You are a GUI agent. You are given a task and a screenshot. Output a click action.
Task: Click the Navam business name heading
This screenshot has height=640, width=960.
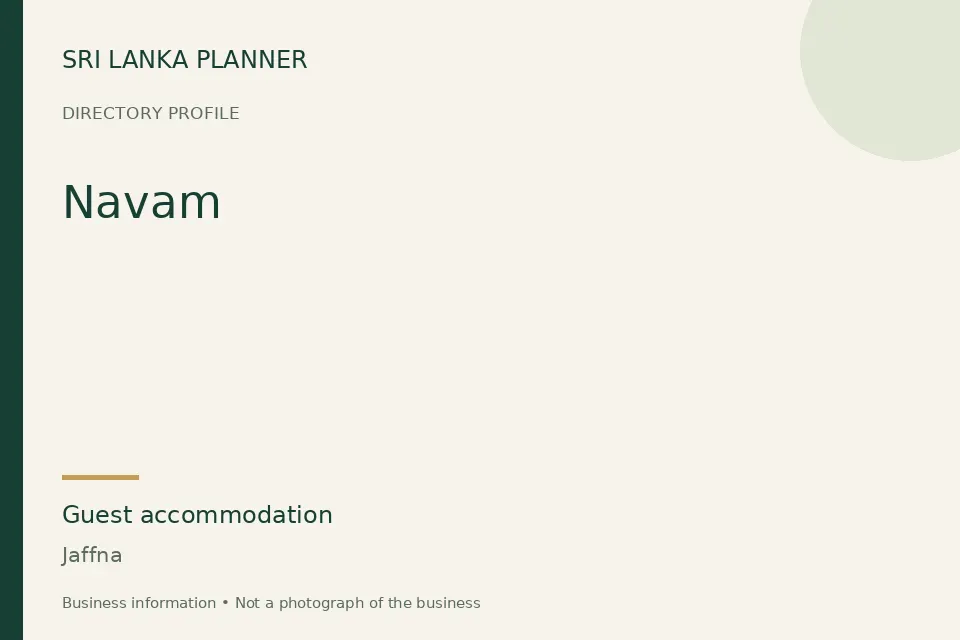(x=141, y=201)
